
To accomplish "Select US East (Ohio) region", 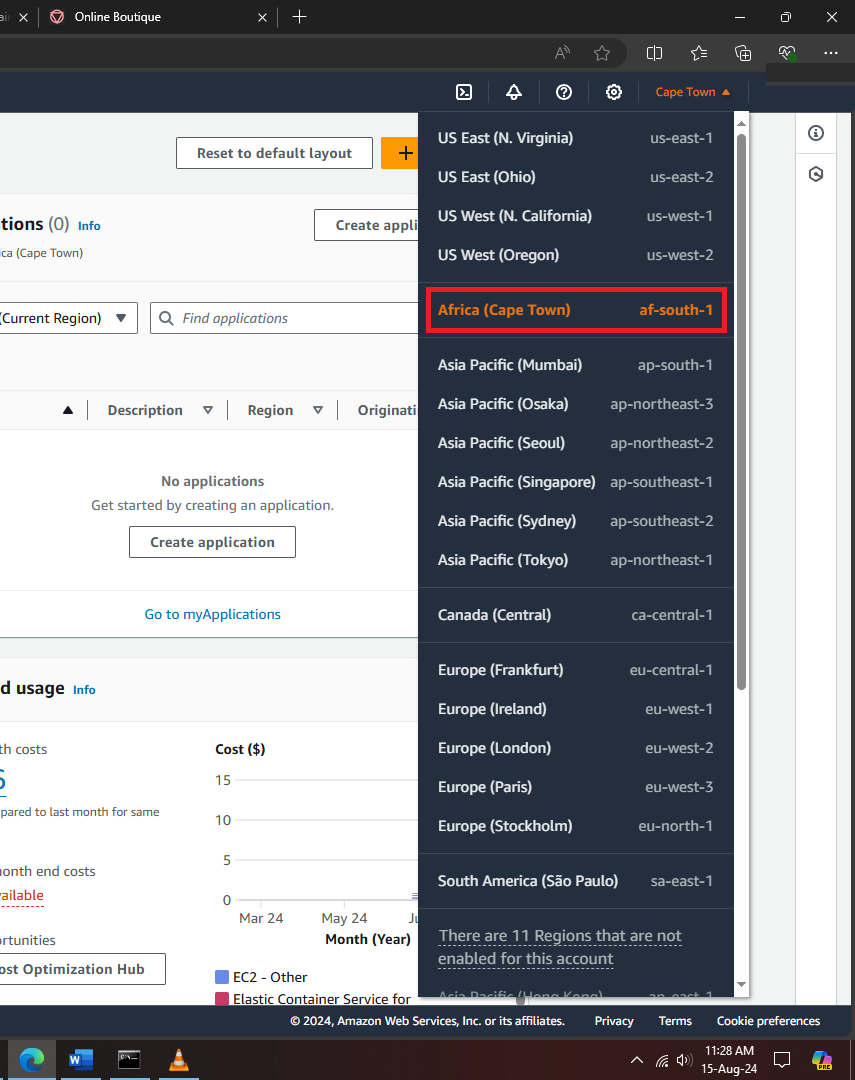I will click(575, 177).
